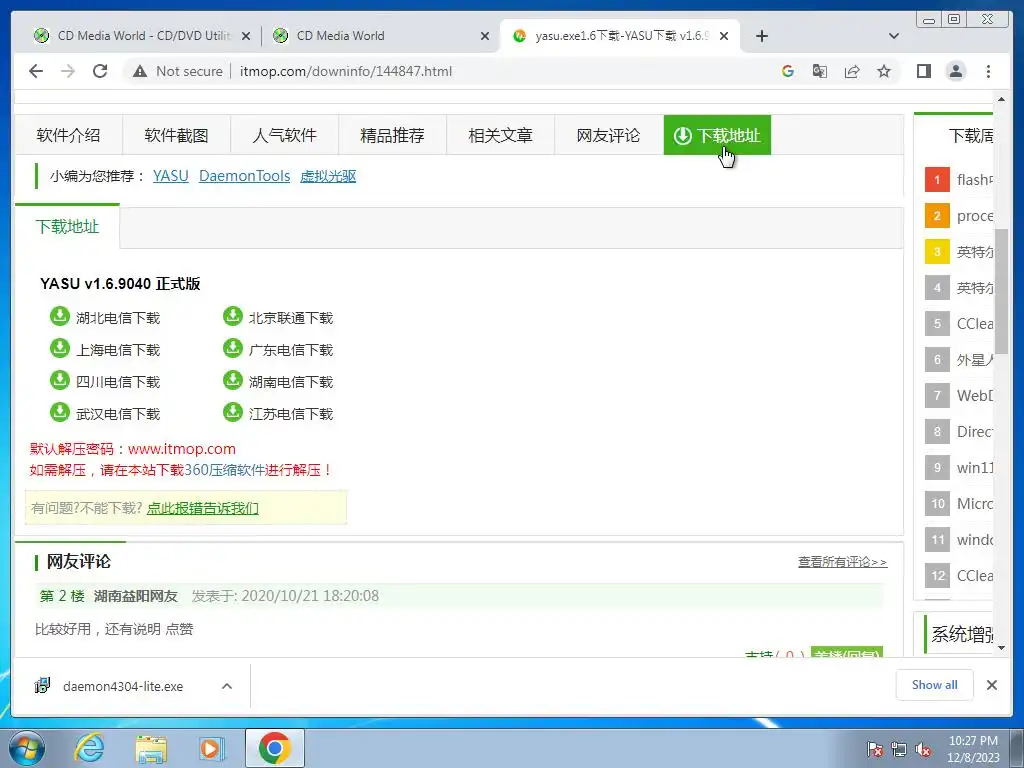
Task: Open the Chrome profile avatar
Action: (955, 71)
